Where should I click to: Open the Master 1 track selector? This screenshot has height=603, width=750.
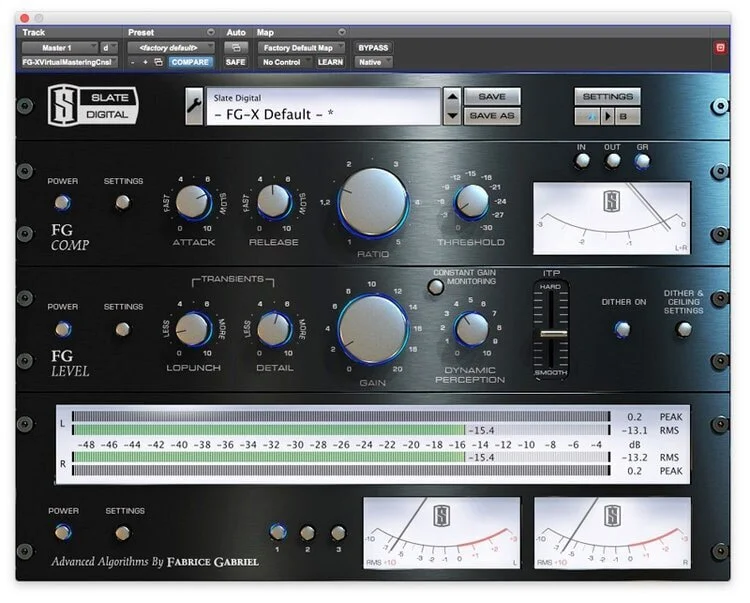coord(60,48)
